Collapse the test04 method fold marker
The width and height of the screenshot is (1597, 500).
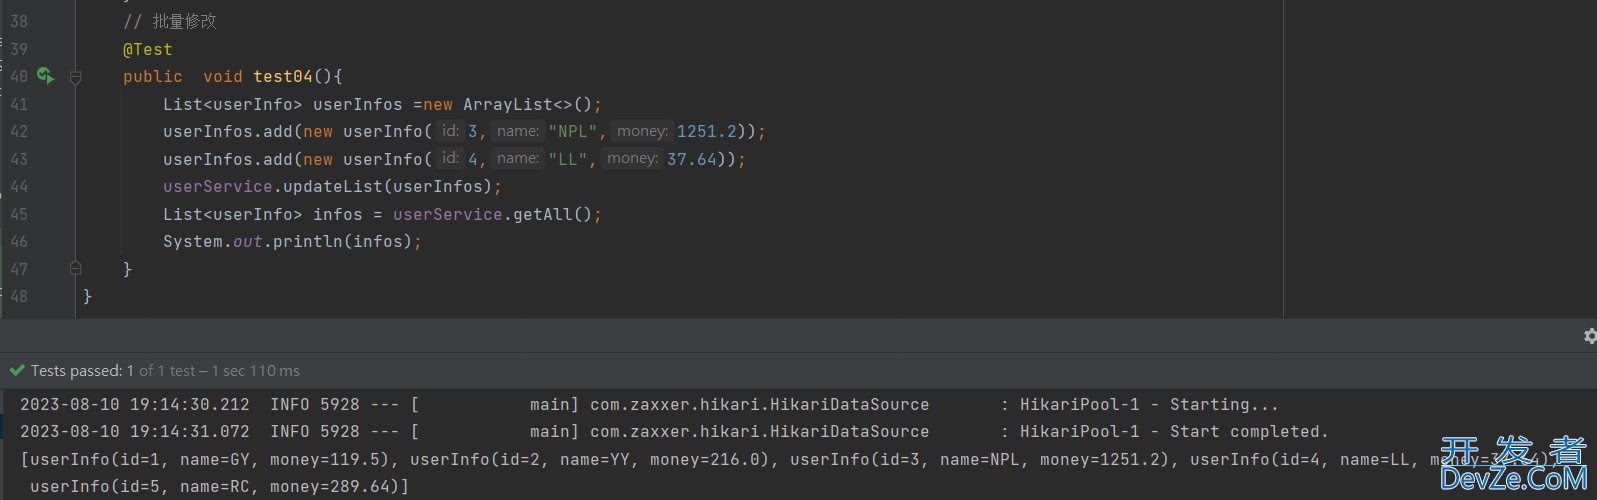point(76,77)
